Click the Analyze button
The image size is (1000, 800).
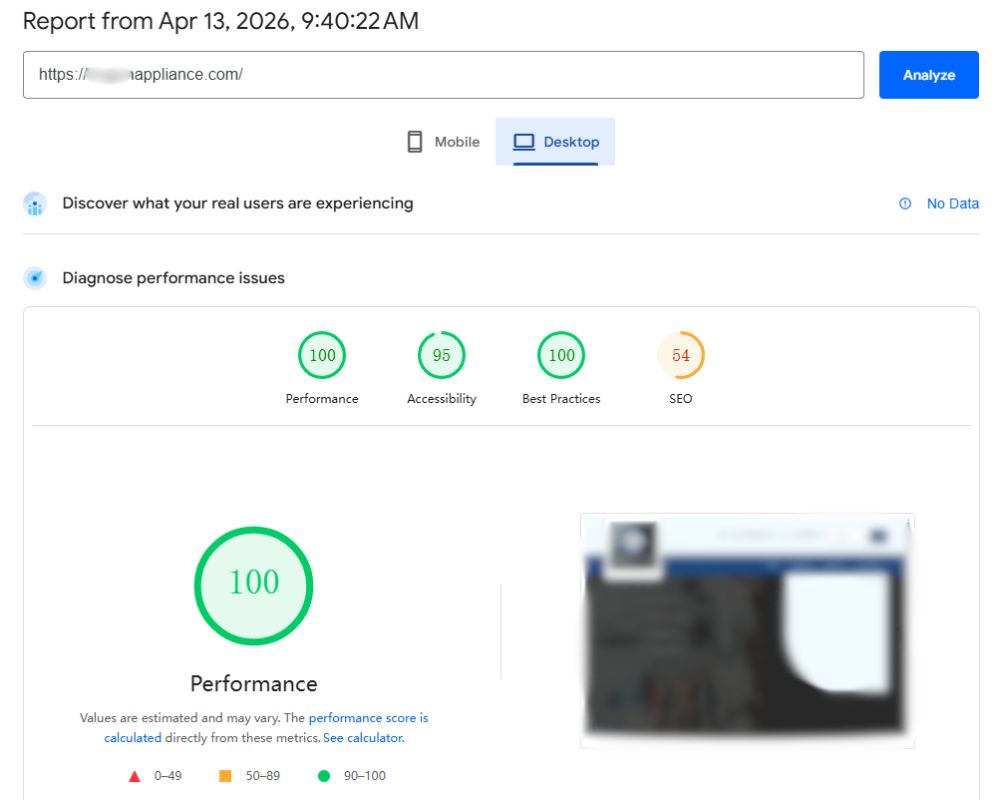pyautogui.click(x=928, y=75)
